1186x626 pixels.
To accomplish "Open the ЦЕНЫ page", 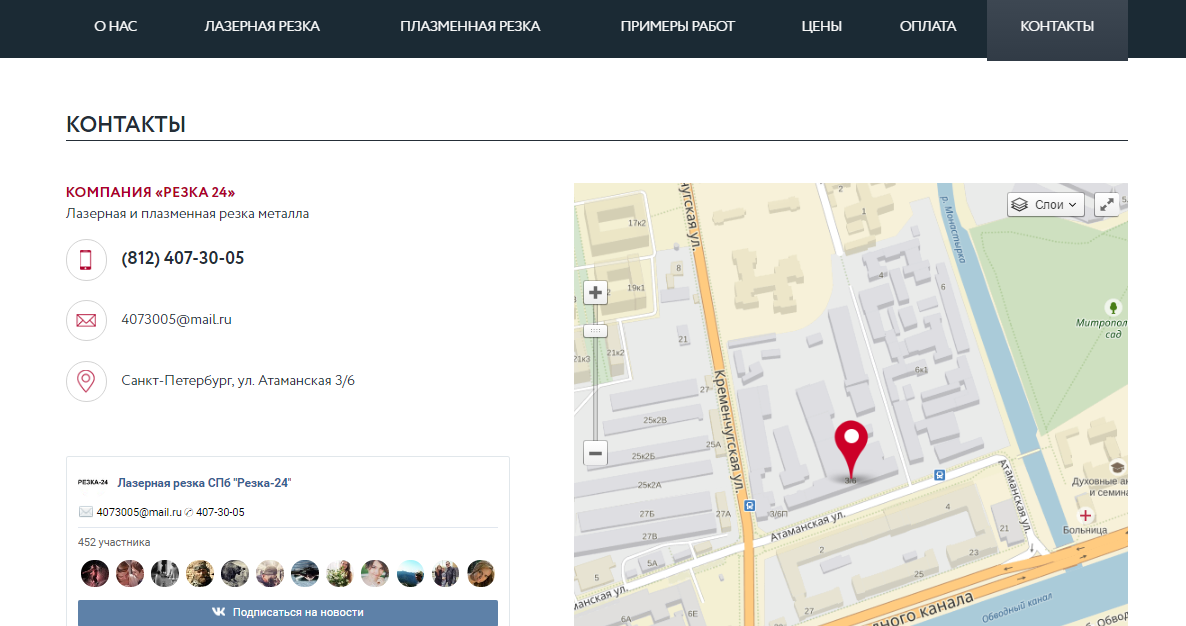I will click(x=821, y=26).
